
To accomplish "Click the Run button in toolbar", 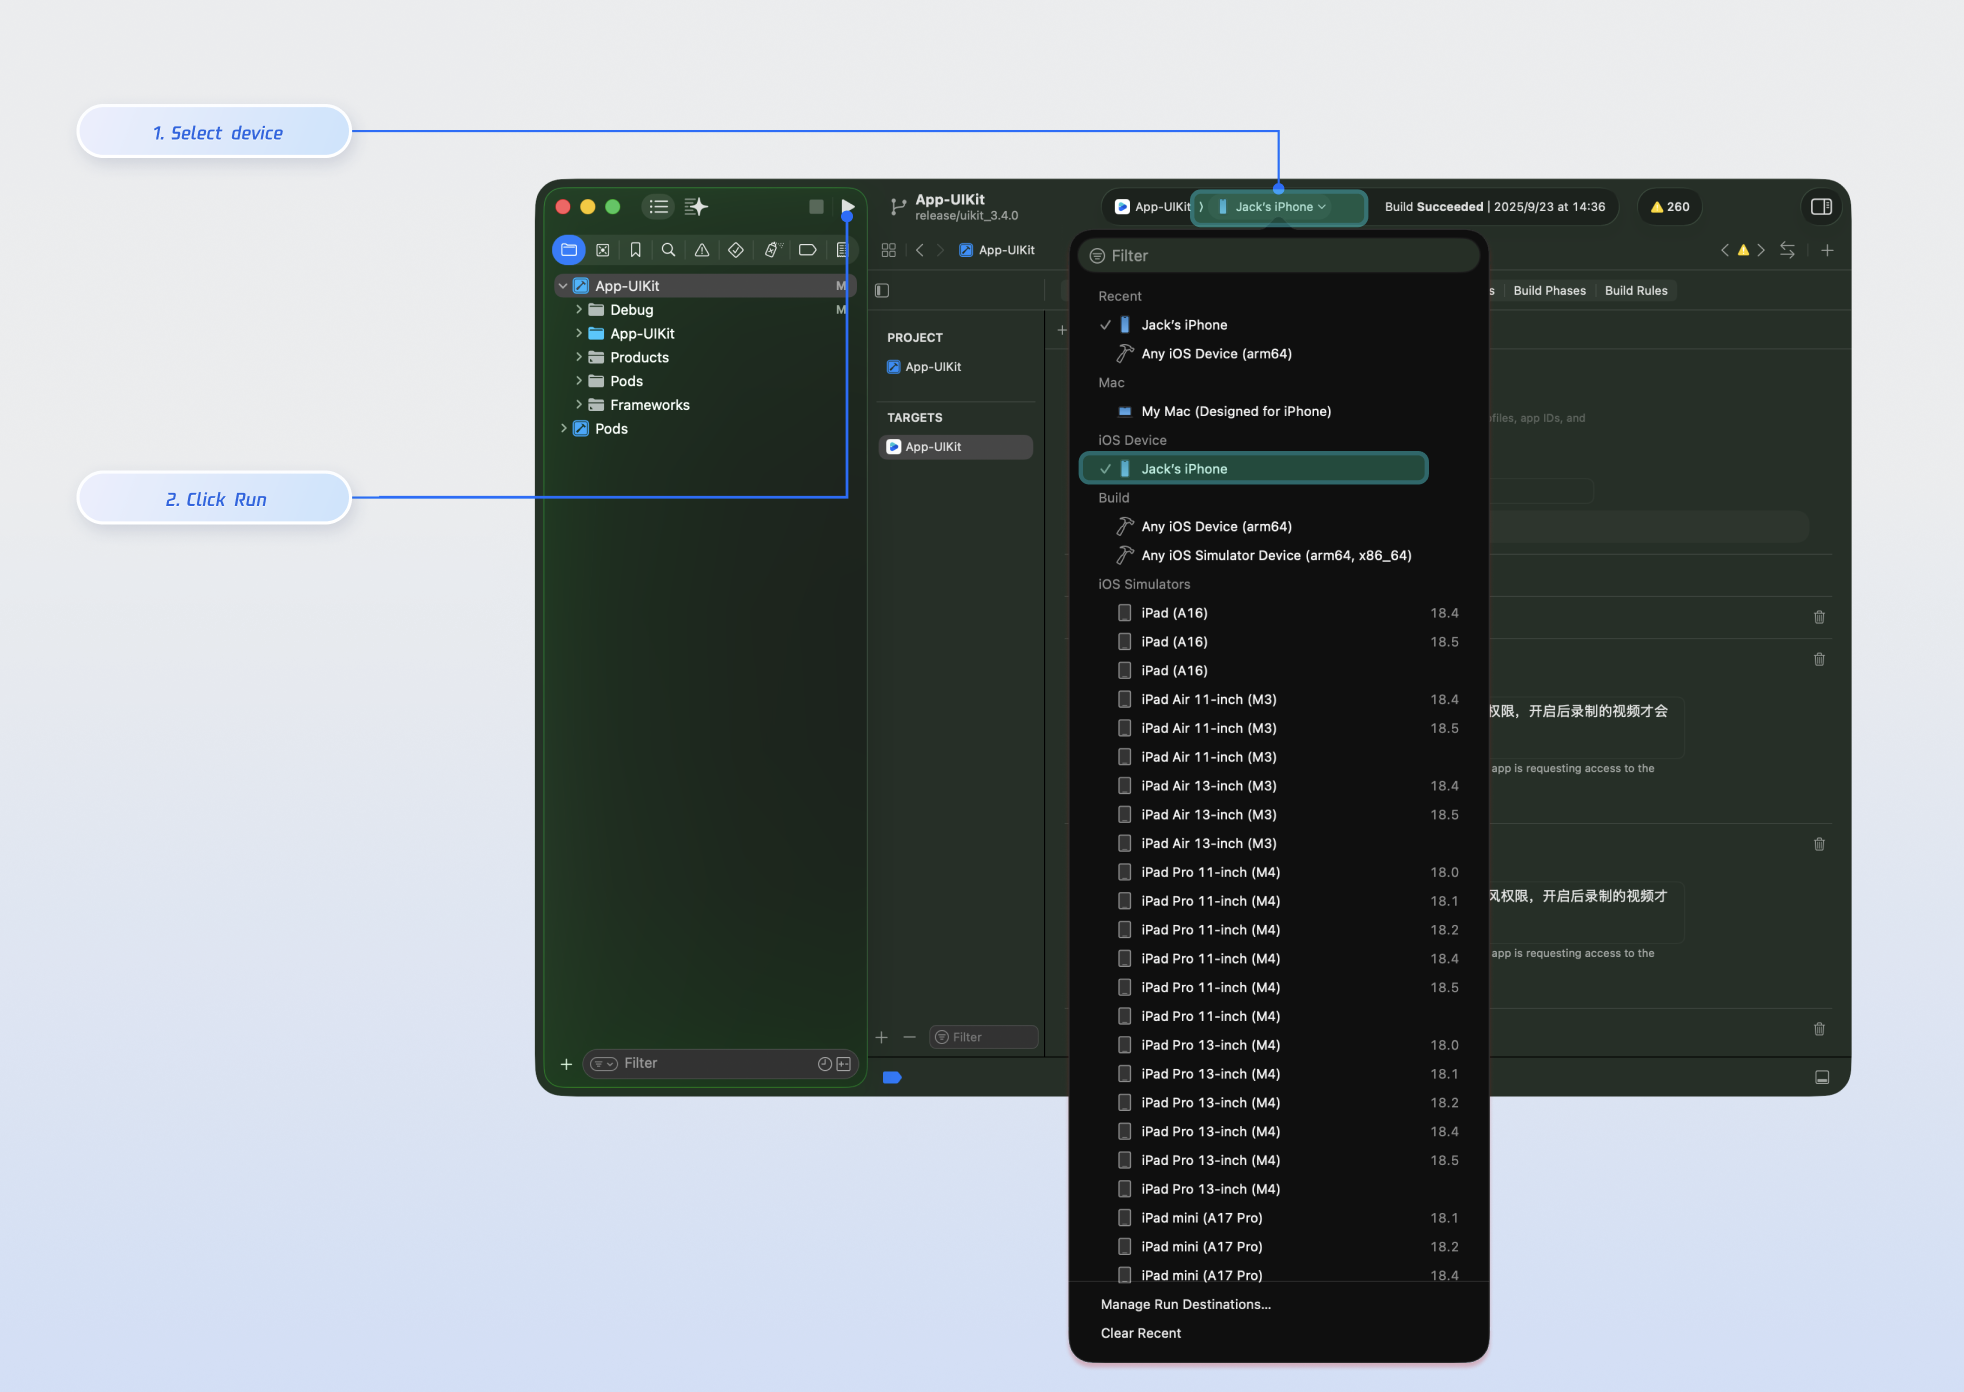I will click(847, 206).
